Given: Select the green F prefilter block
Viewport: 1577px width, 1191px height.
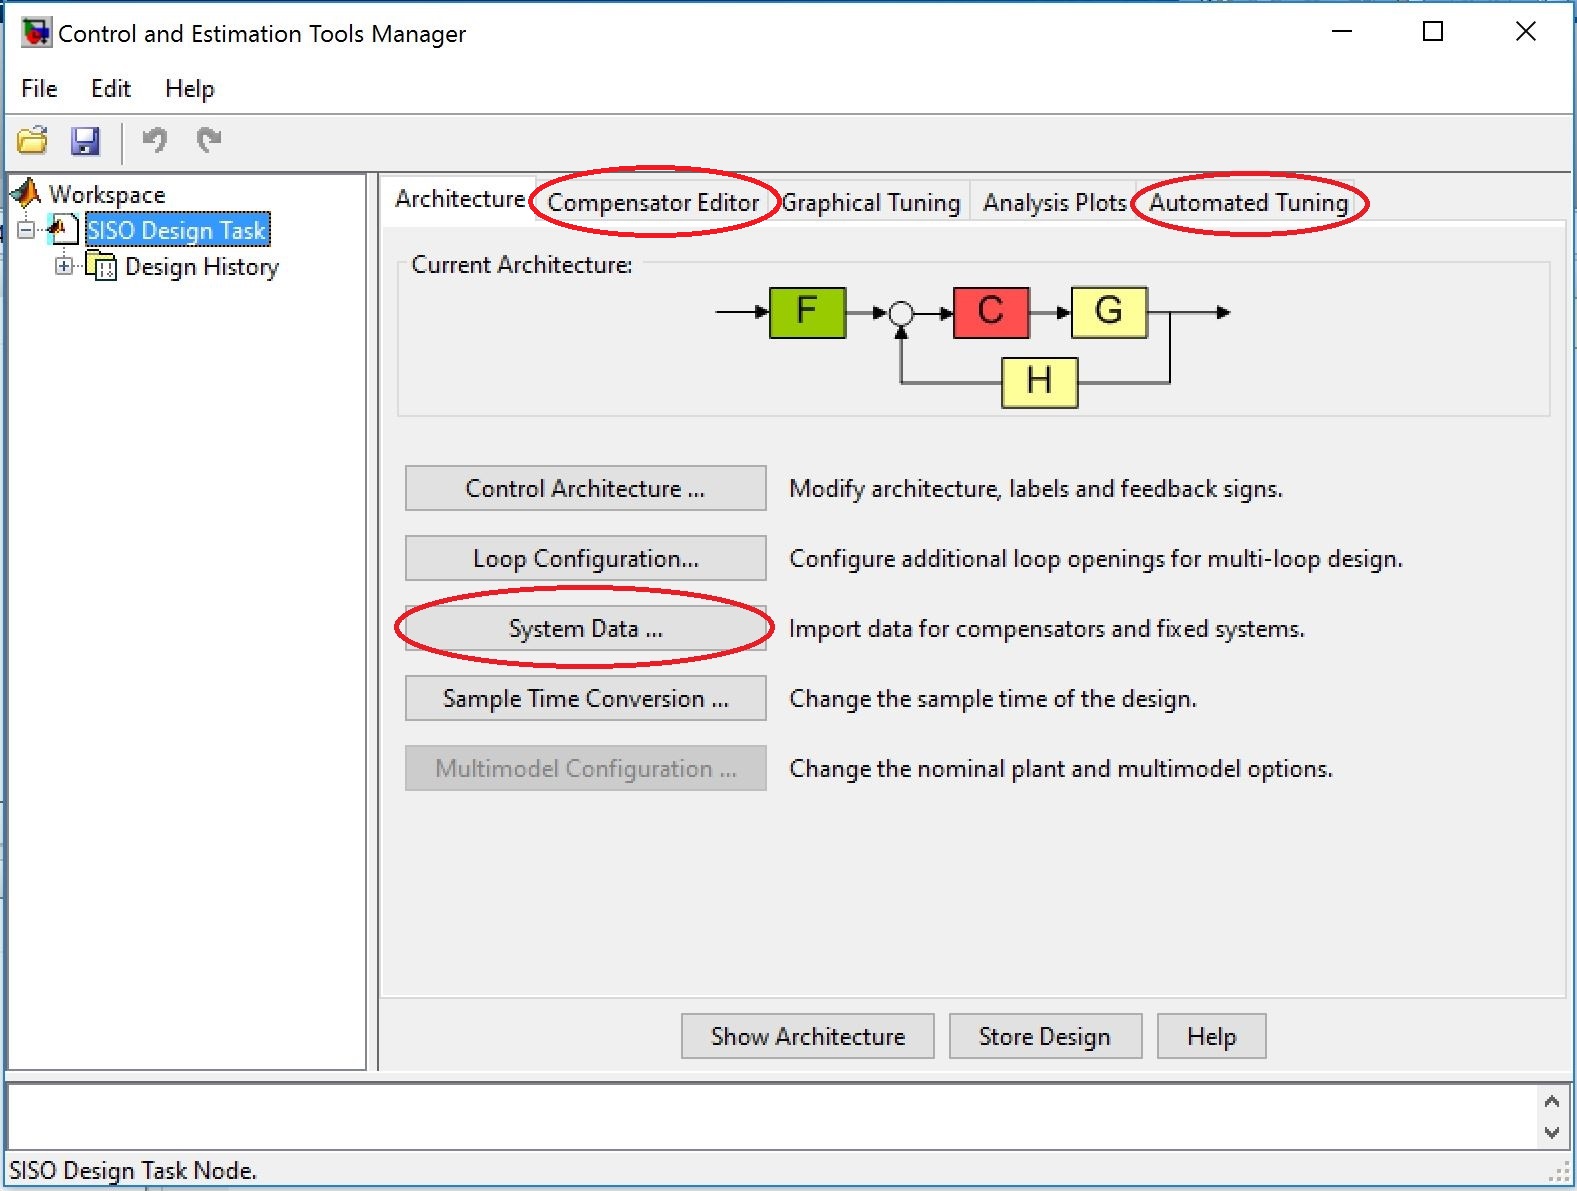Looking at the screenshot, I should pos(807,312).
